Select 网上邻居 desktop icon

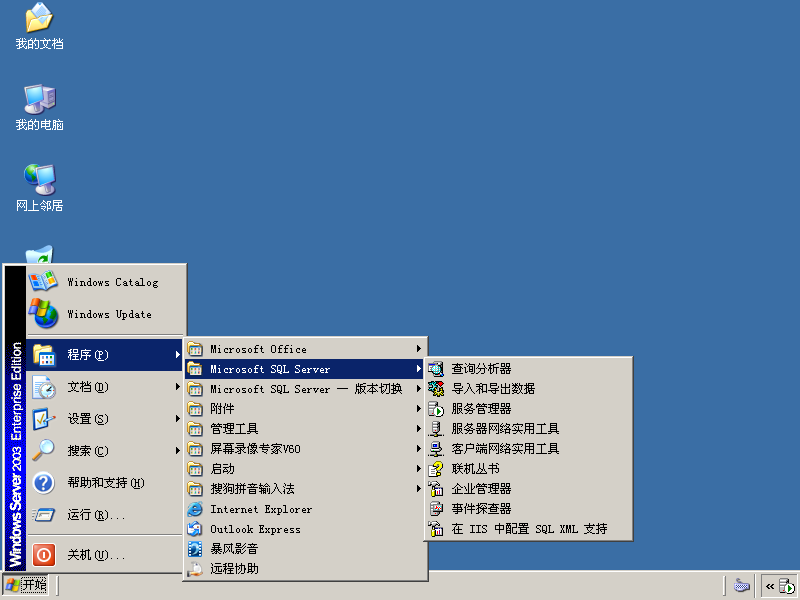click(39, 188)
